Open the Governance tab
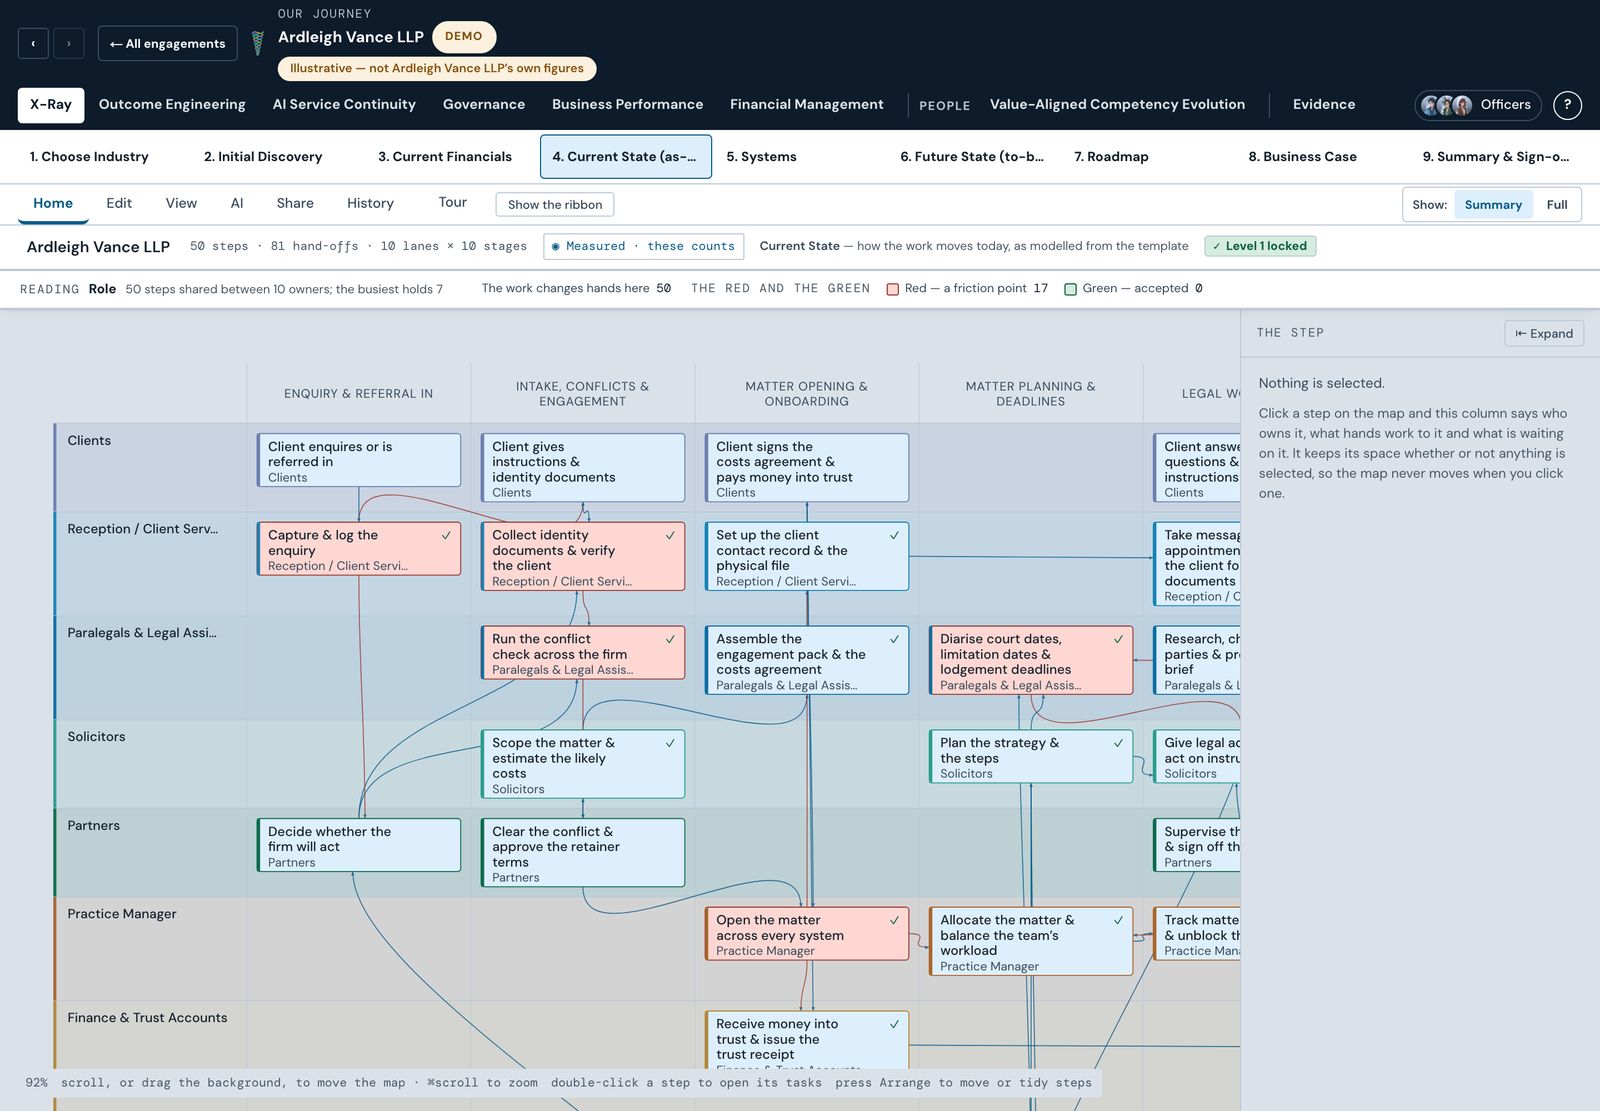Image resolution: width=1600 pixels, height=1111 pixels. [484, 105]
